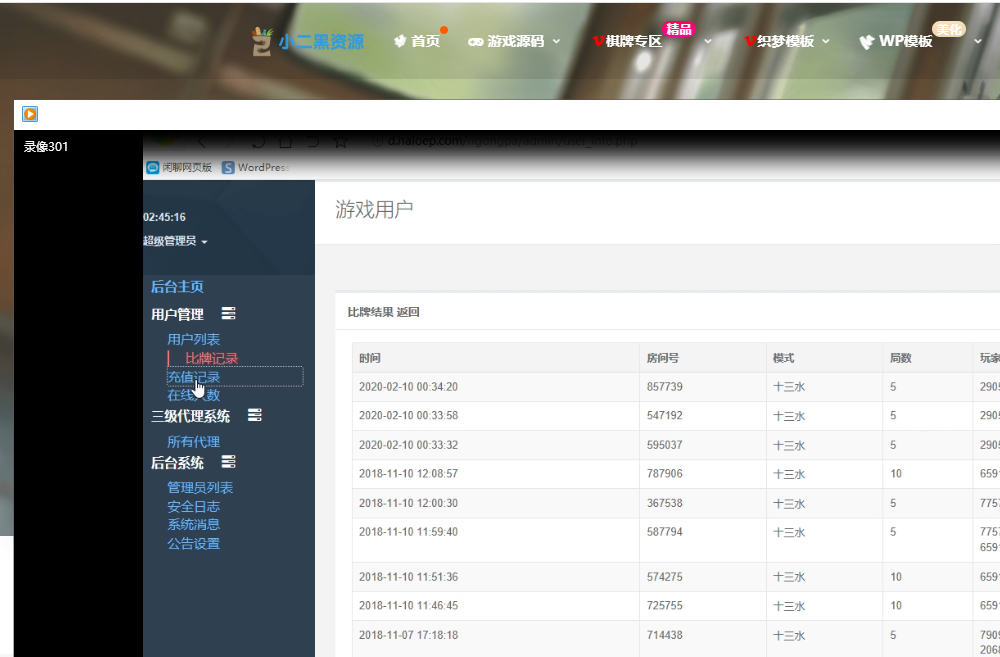
Task: Select room number 787906
Action: pos(665,474)
